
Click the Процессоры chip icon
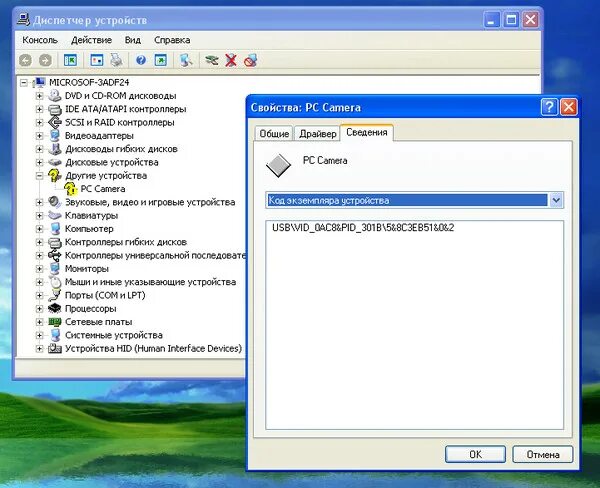tap(55, 308)
